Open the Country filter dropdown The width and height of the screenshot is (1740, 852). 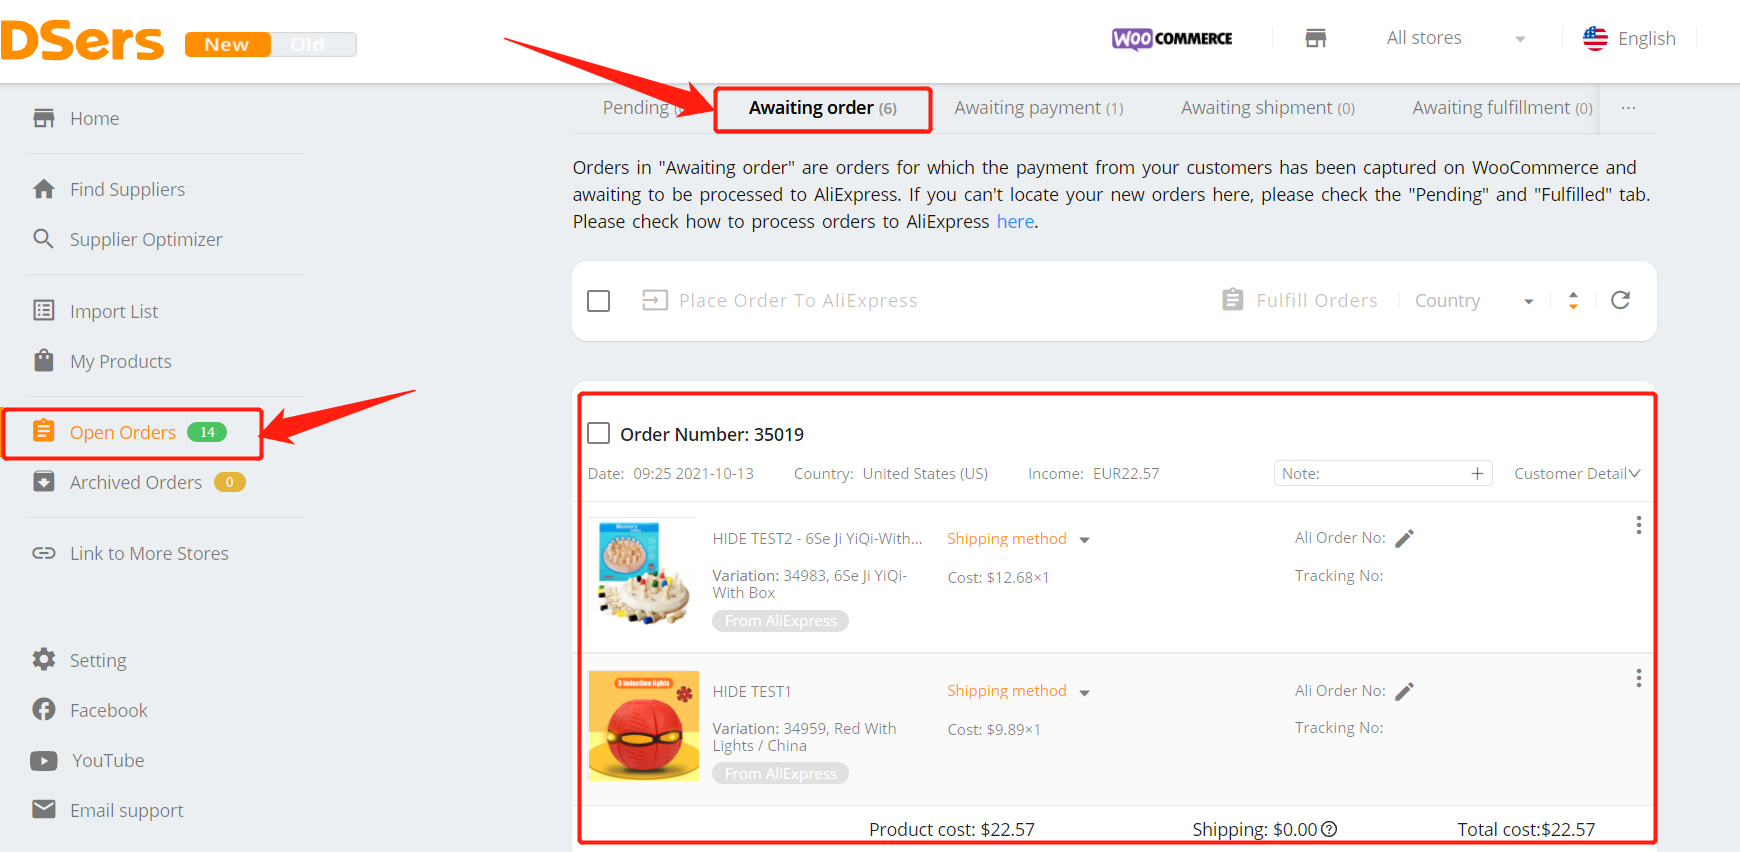pos(1474,301)
